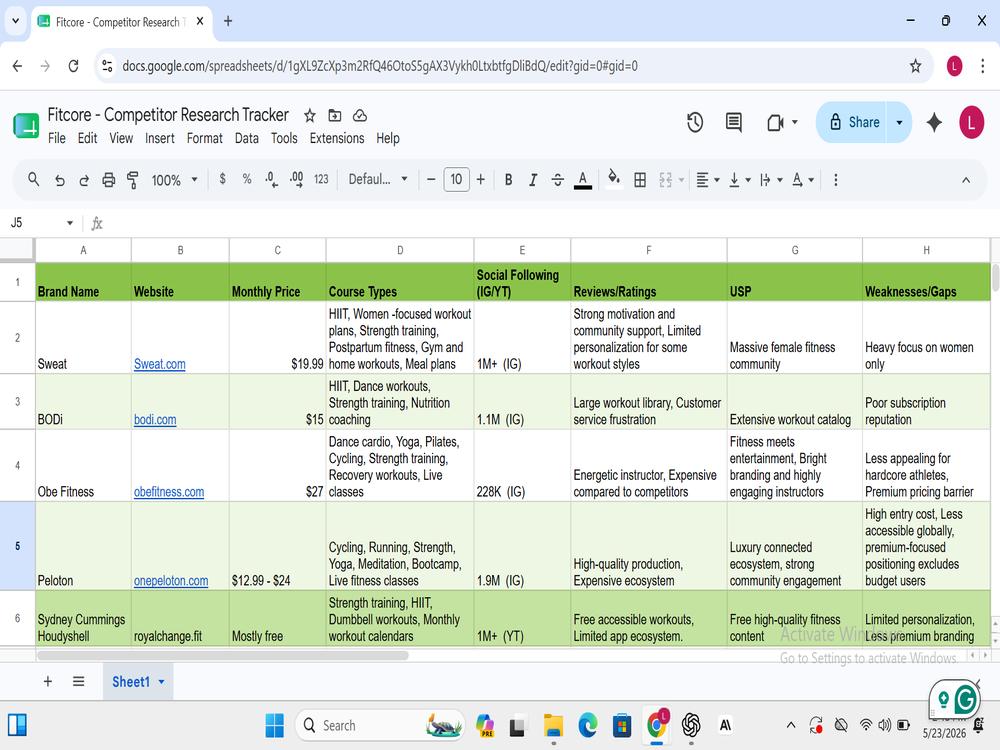Open the Share options dropdown arrow
Image resolution: width=1000 pixels, height=750 pixels.
tap(899, 122)
